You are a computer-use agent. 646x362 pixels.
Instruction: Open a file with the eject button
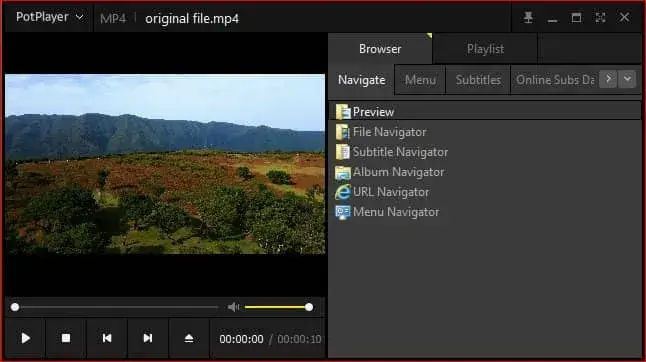[x=189, y=338]
